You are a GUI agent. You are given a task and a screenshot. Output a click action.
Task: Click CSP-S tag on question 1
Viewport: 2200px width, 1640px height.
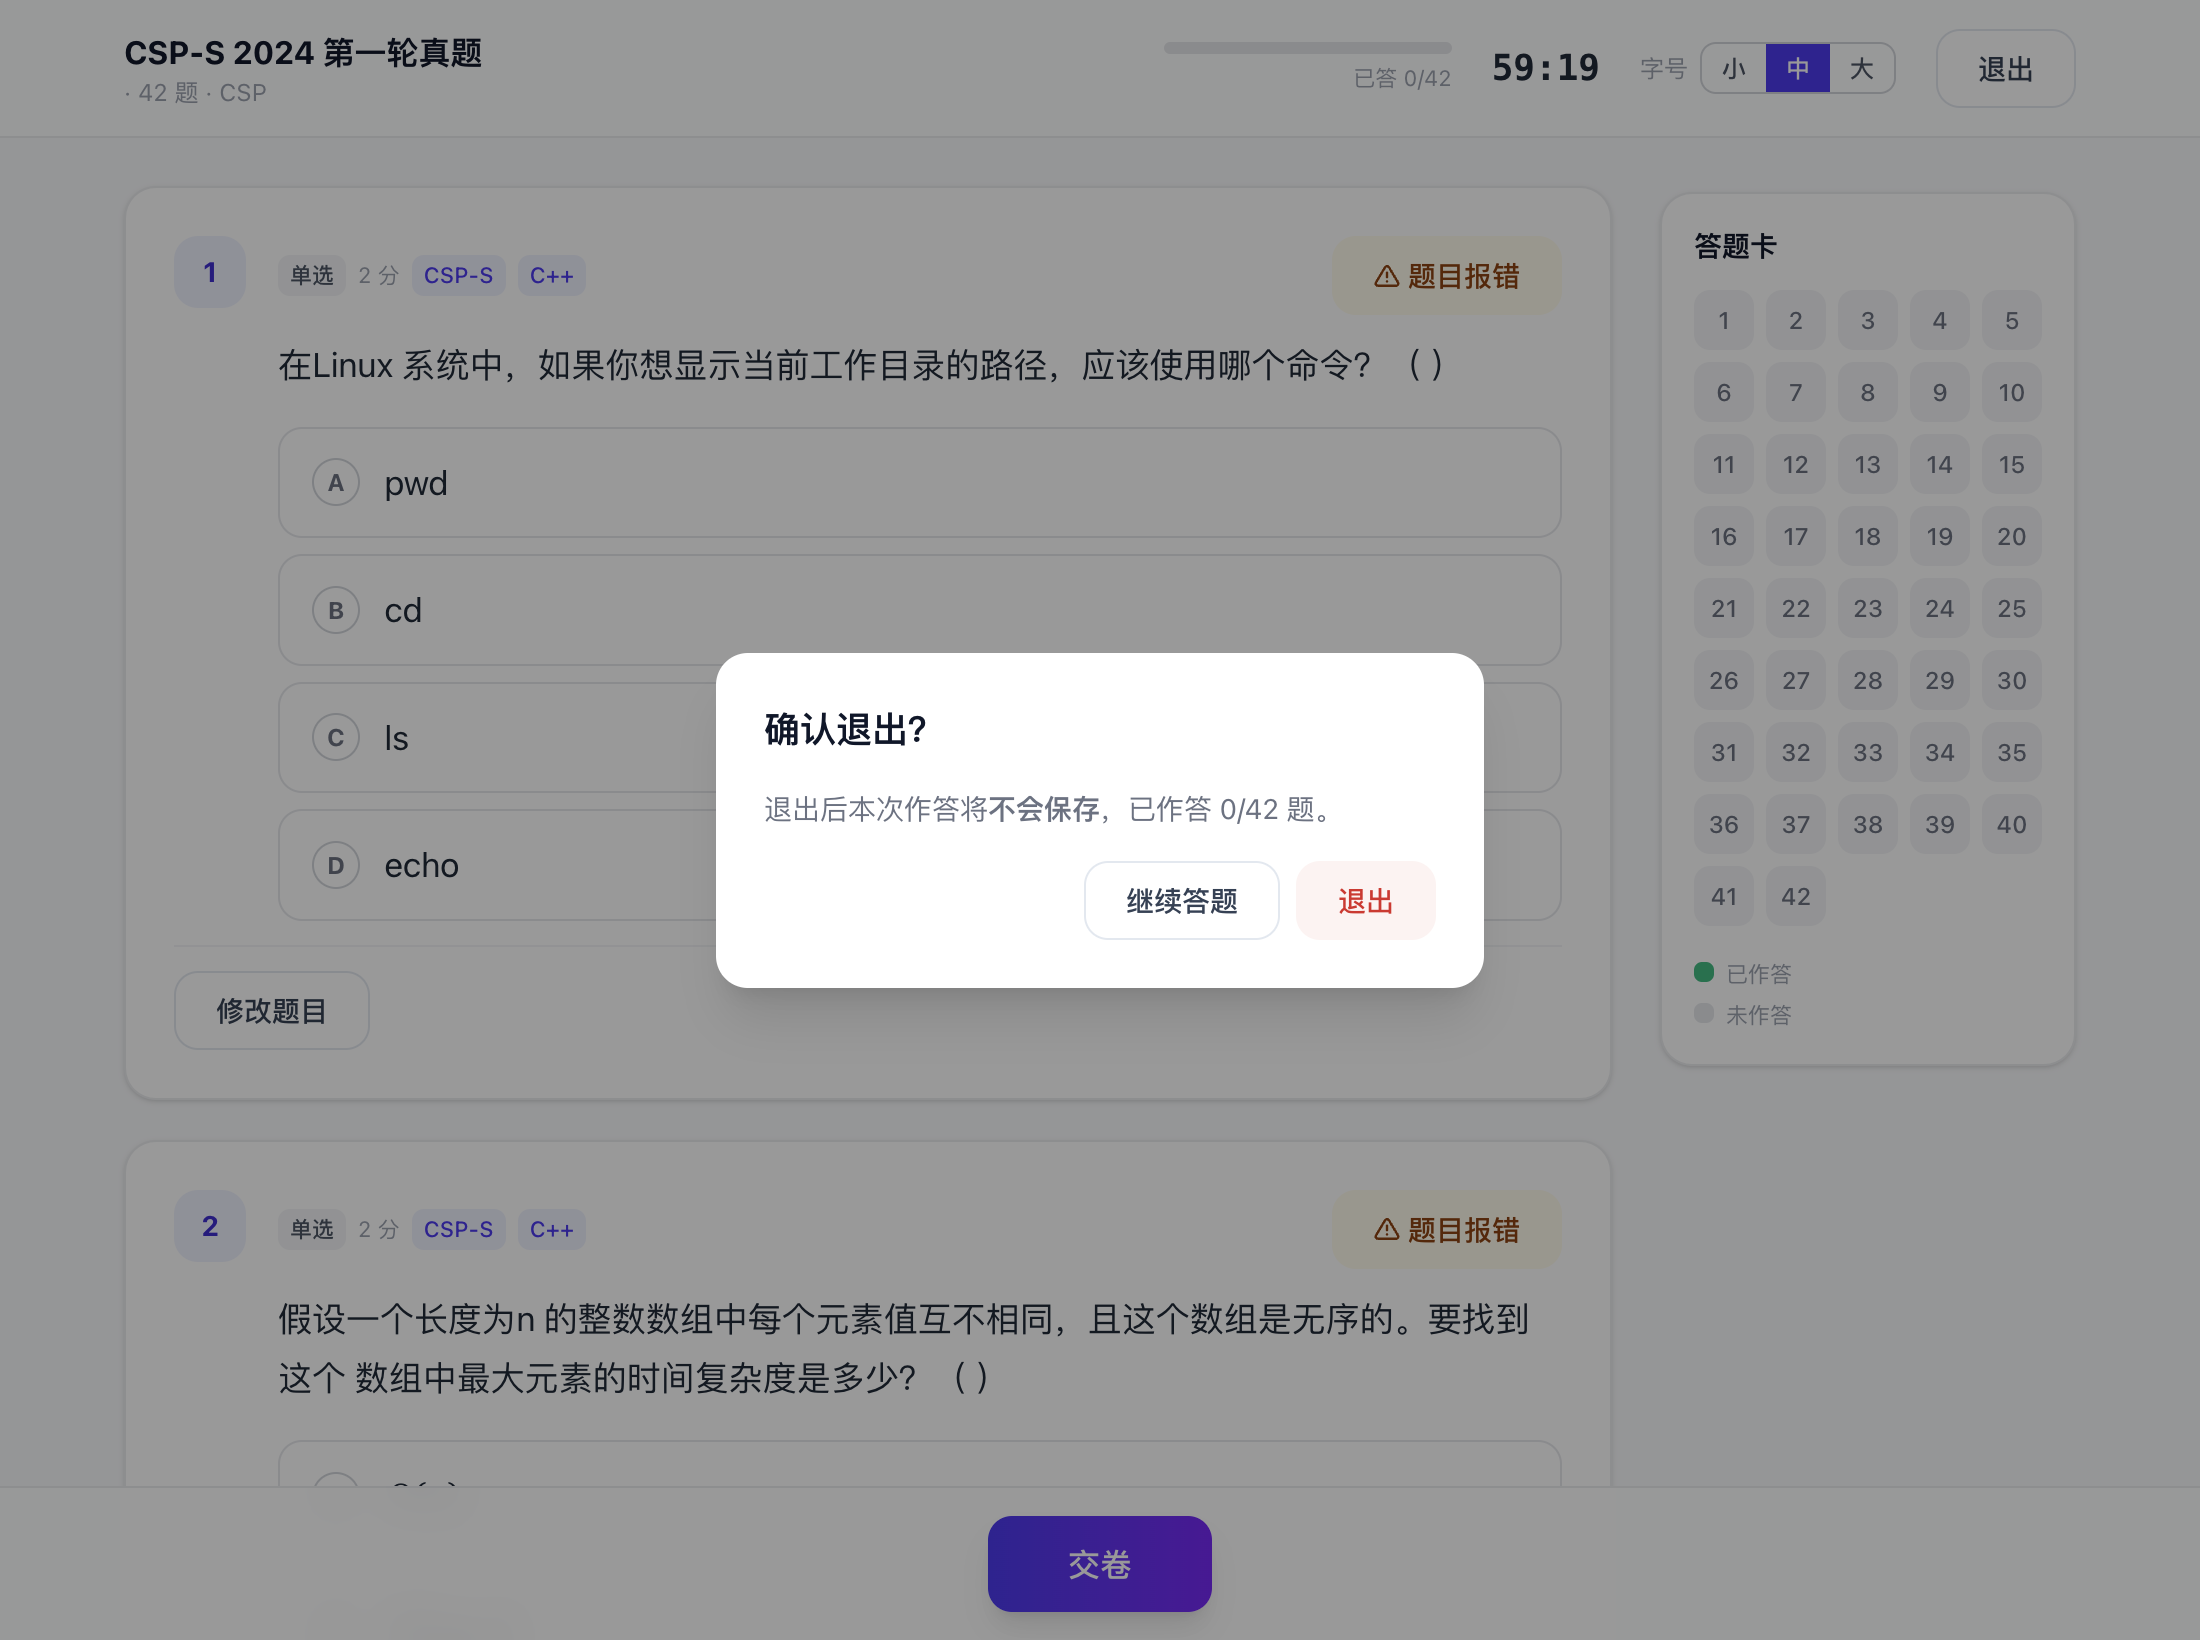point(459,276)
